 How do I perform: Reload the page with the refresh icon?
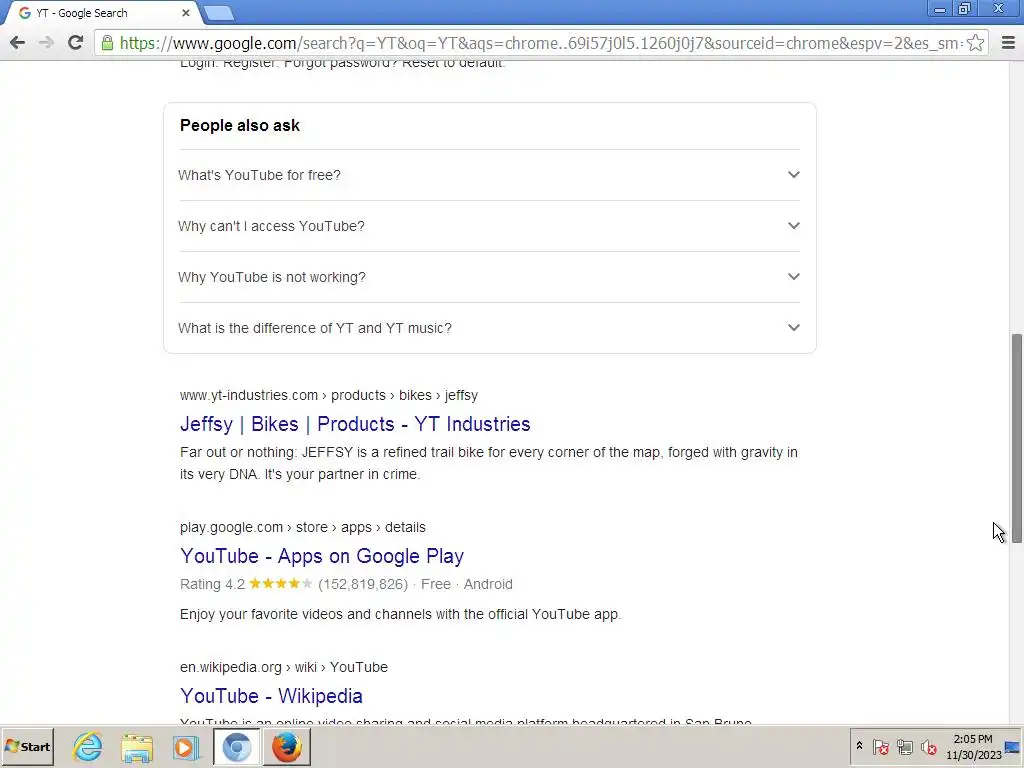75,43
